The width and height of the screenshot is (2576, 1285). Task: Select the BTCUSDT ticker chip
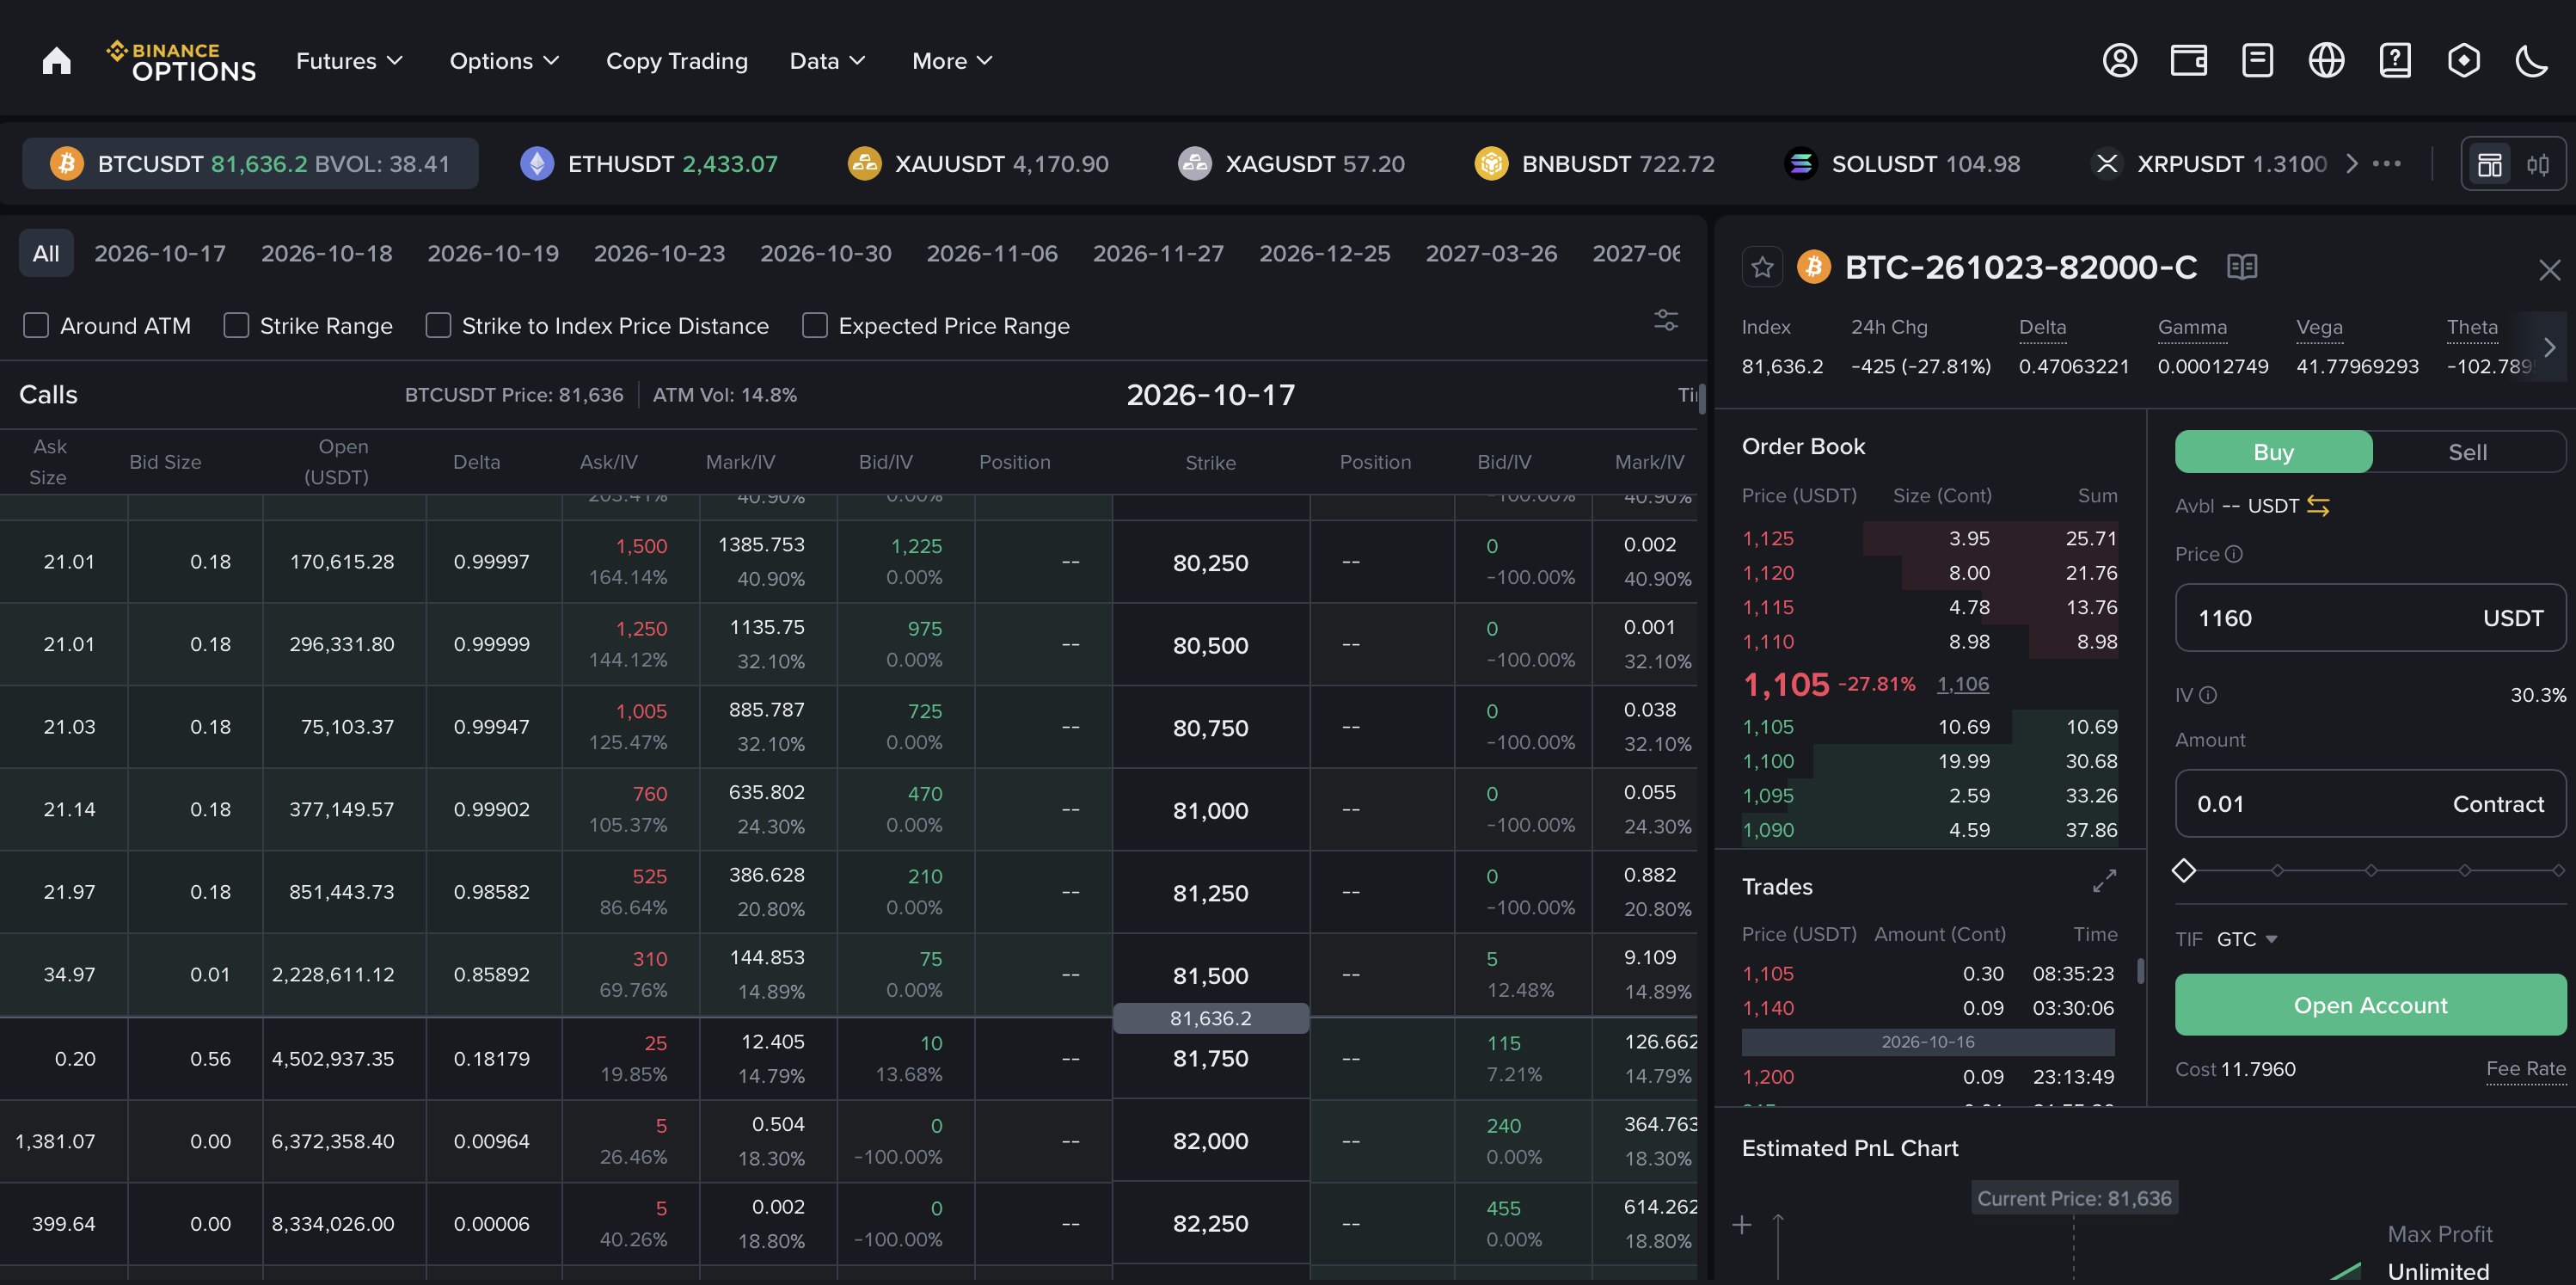250,163
